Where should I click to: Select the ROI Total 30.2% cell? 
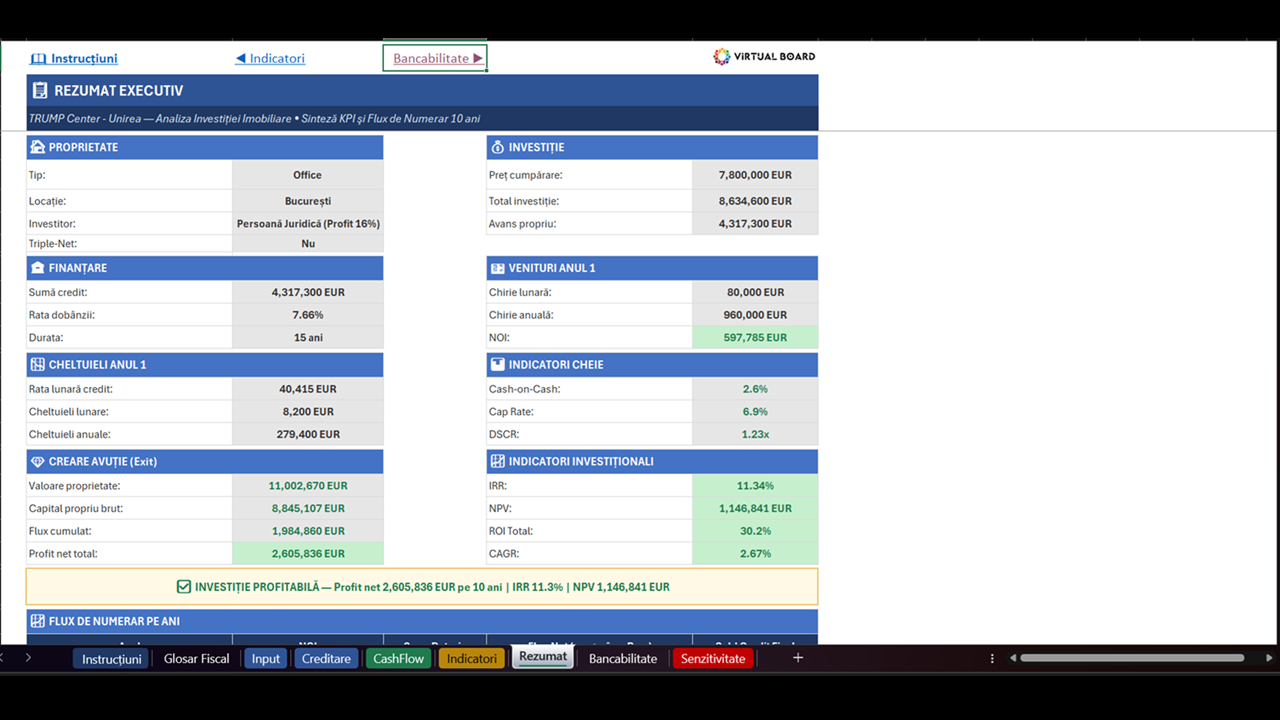[755, 531]
